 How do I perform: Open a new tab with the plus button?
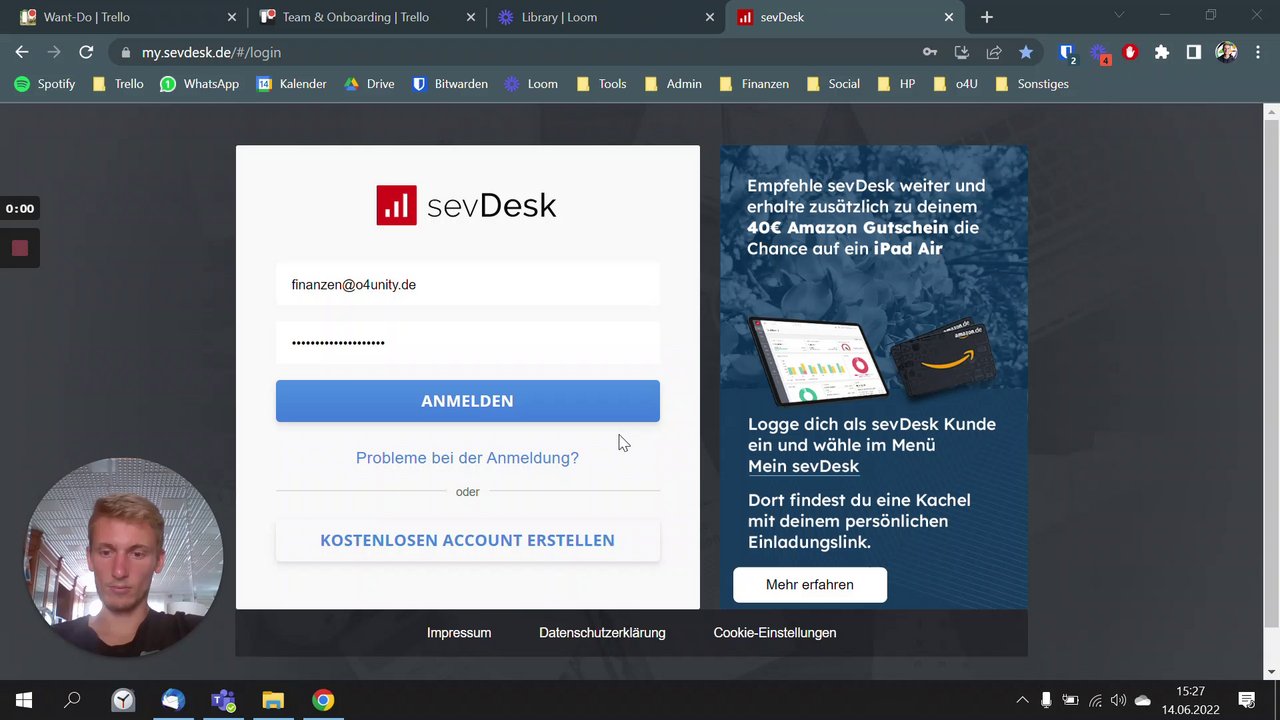[x=987, y=17]
